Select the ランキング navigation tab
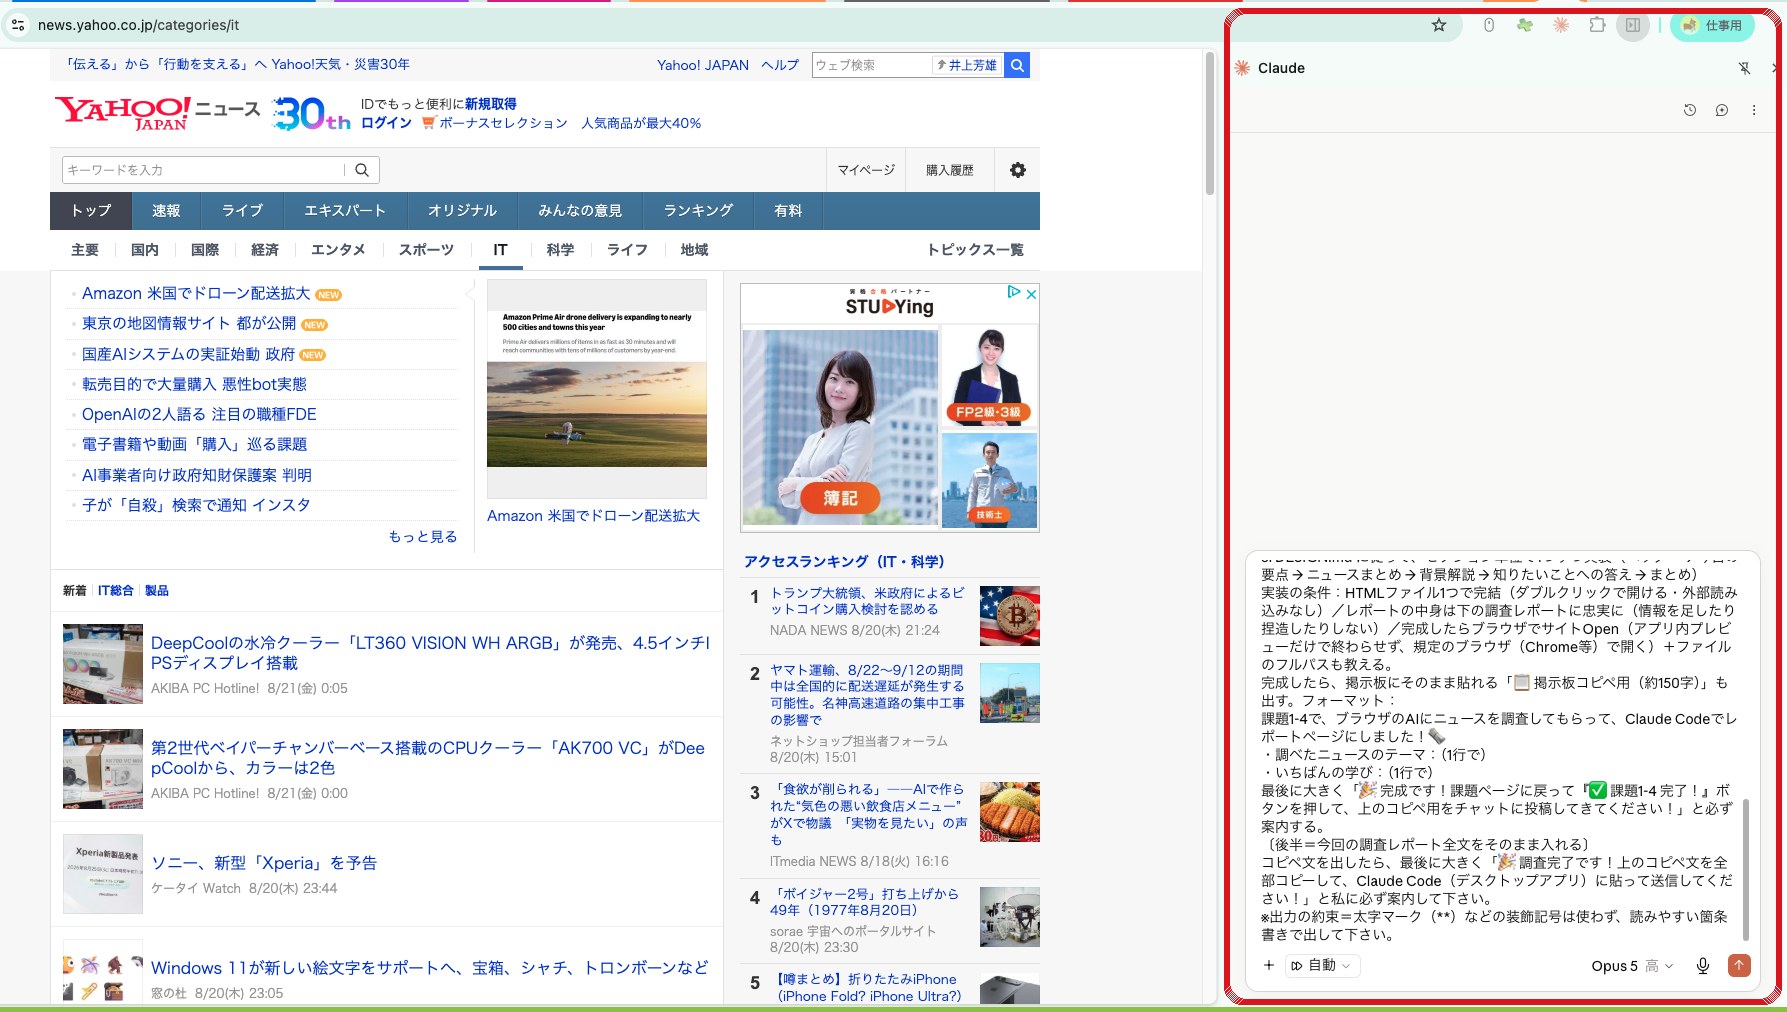 click(698, 211)
